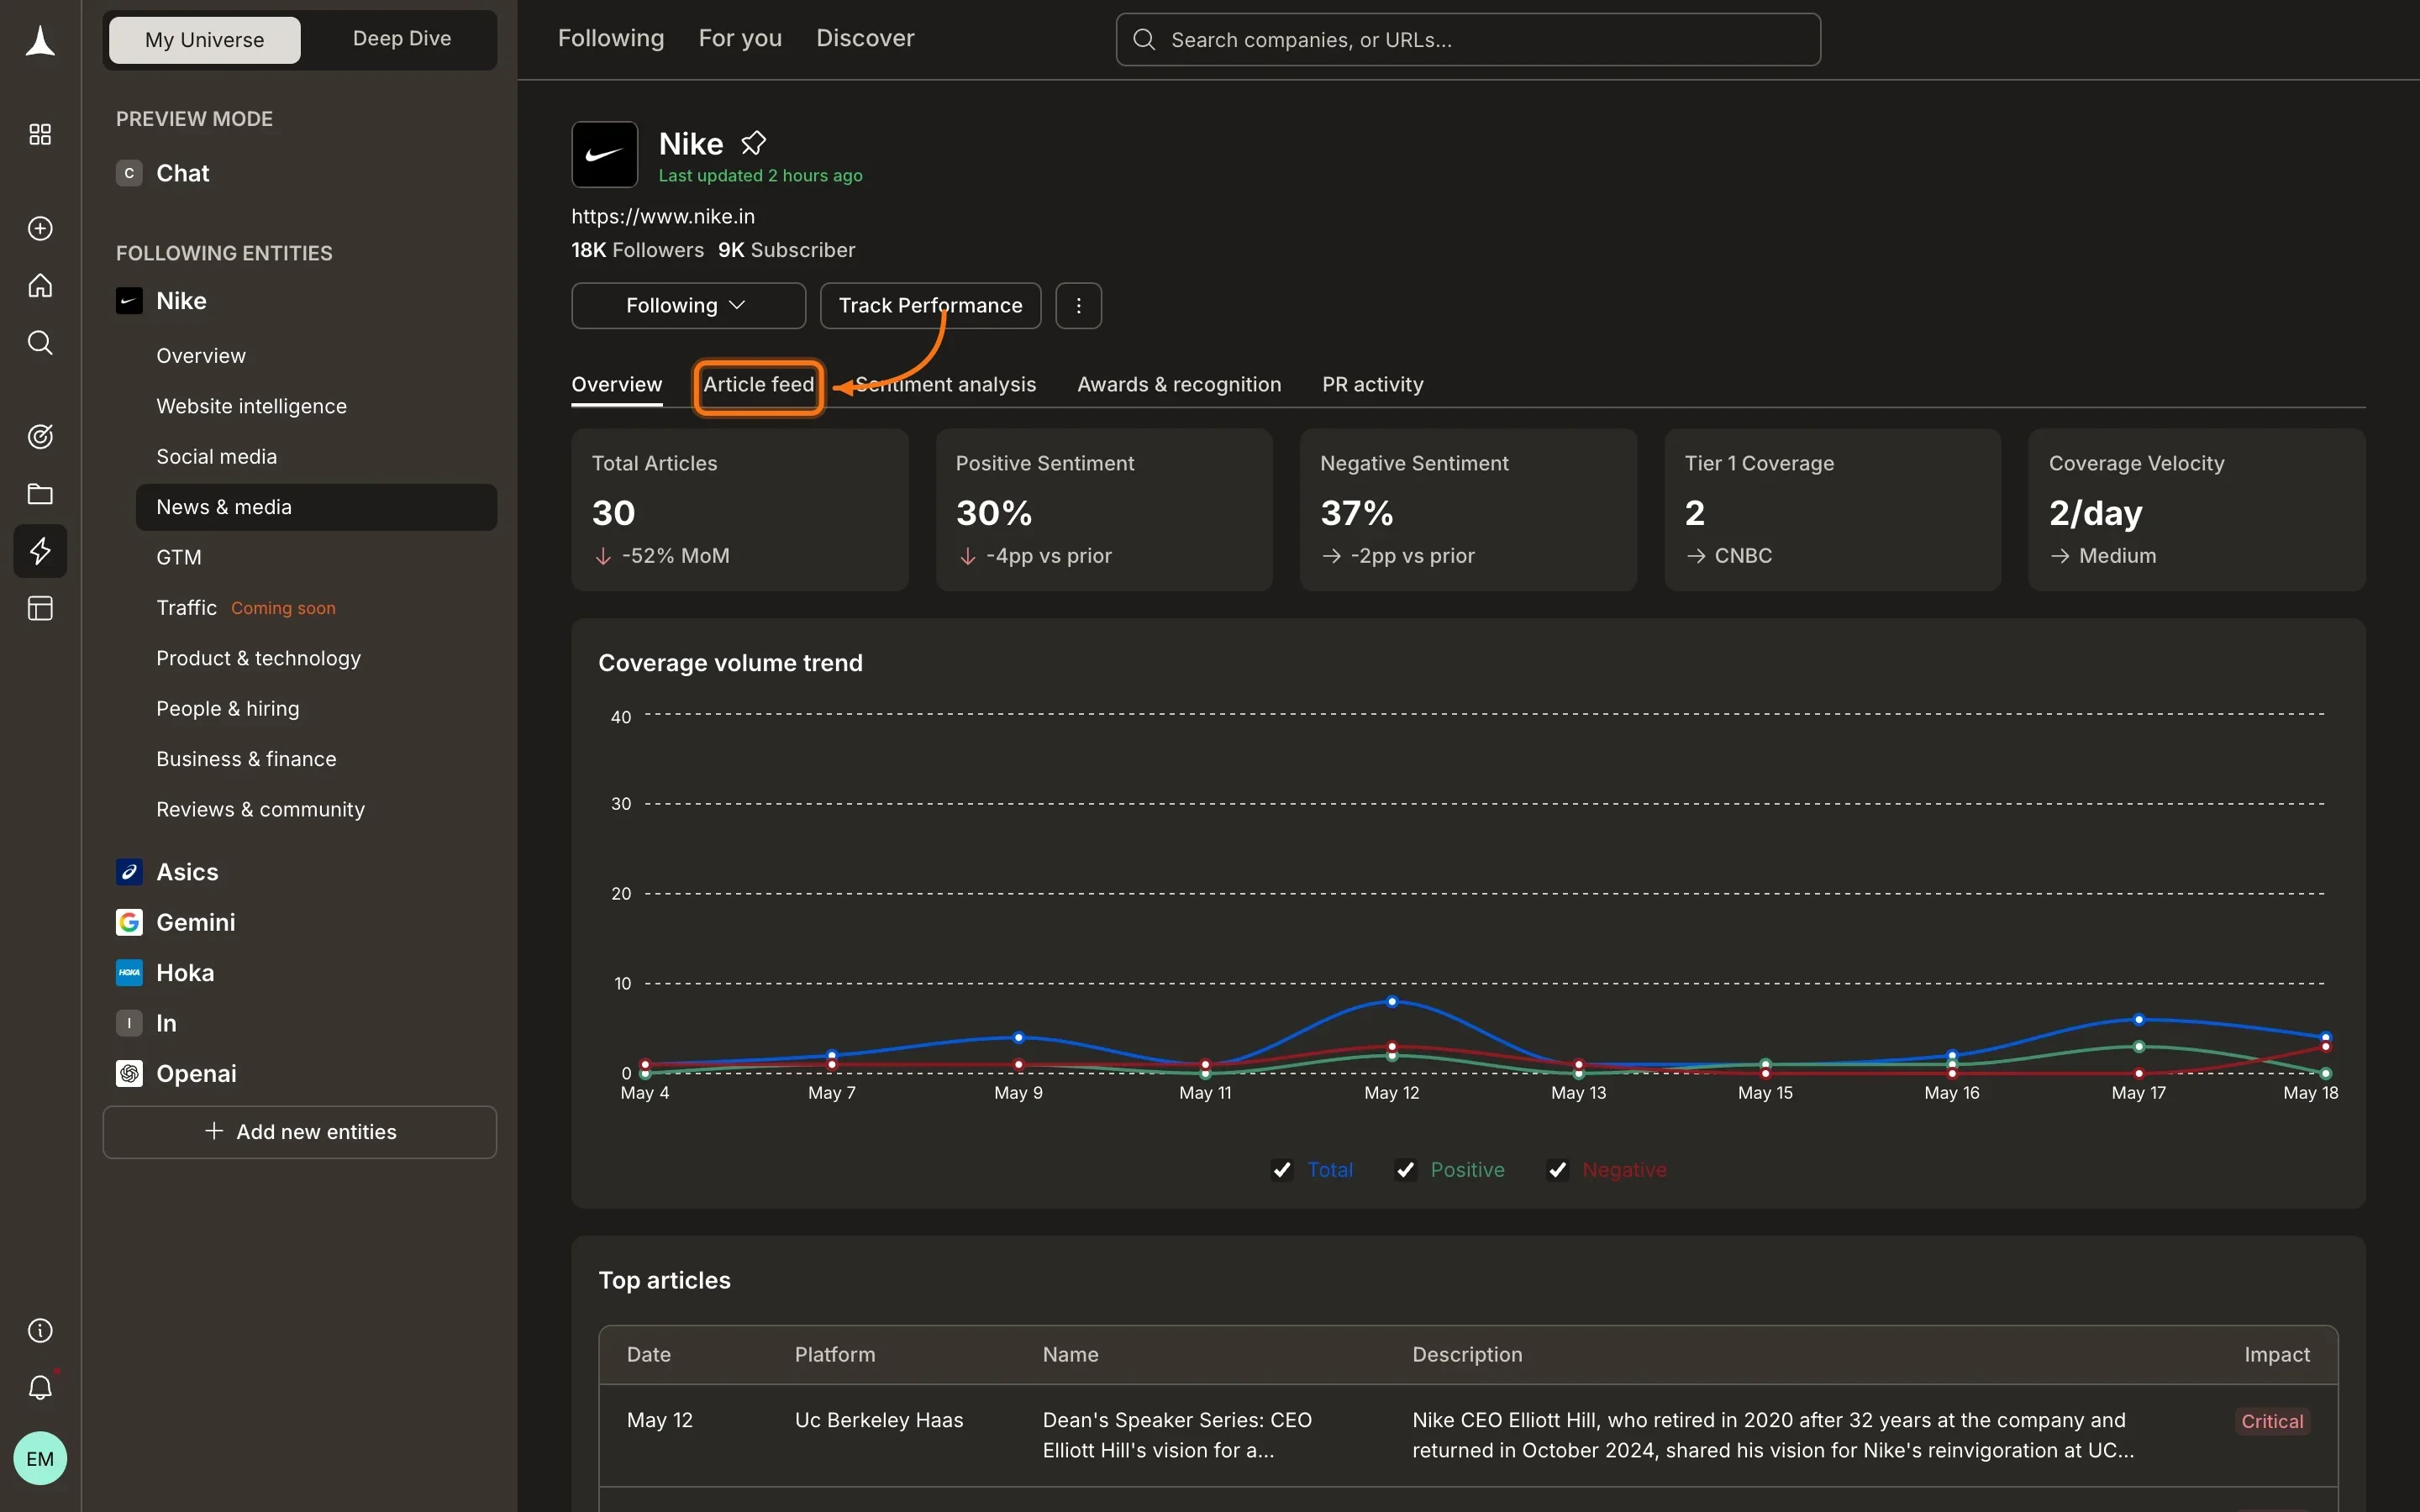Open the three-dot more options button
This screenshot has height=1512, width=2420.
point(1078,306)
